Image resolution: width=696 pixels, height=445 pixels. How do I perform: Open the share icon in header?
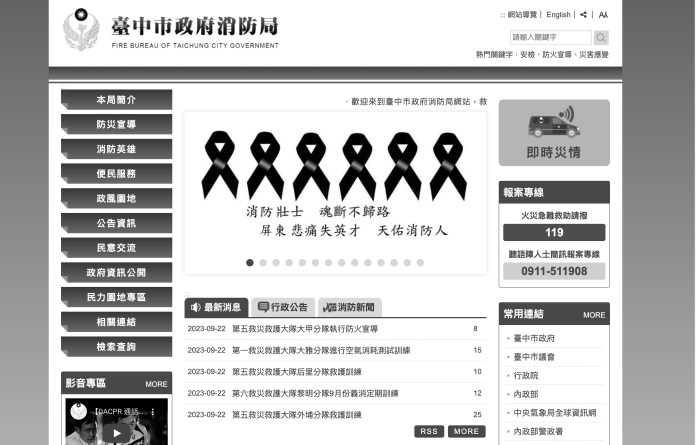583,15
